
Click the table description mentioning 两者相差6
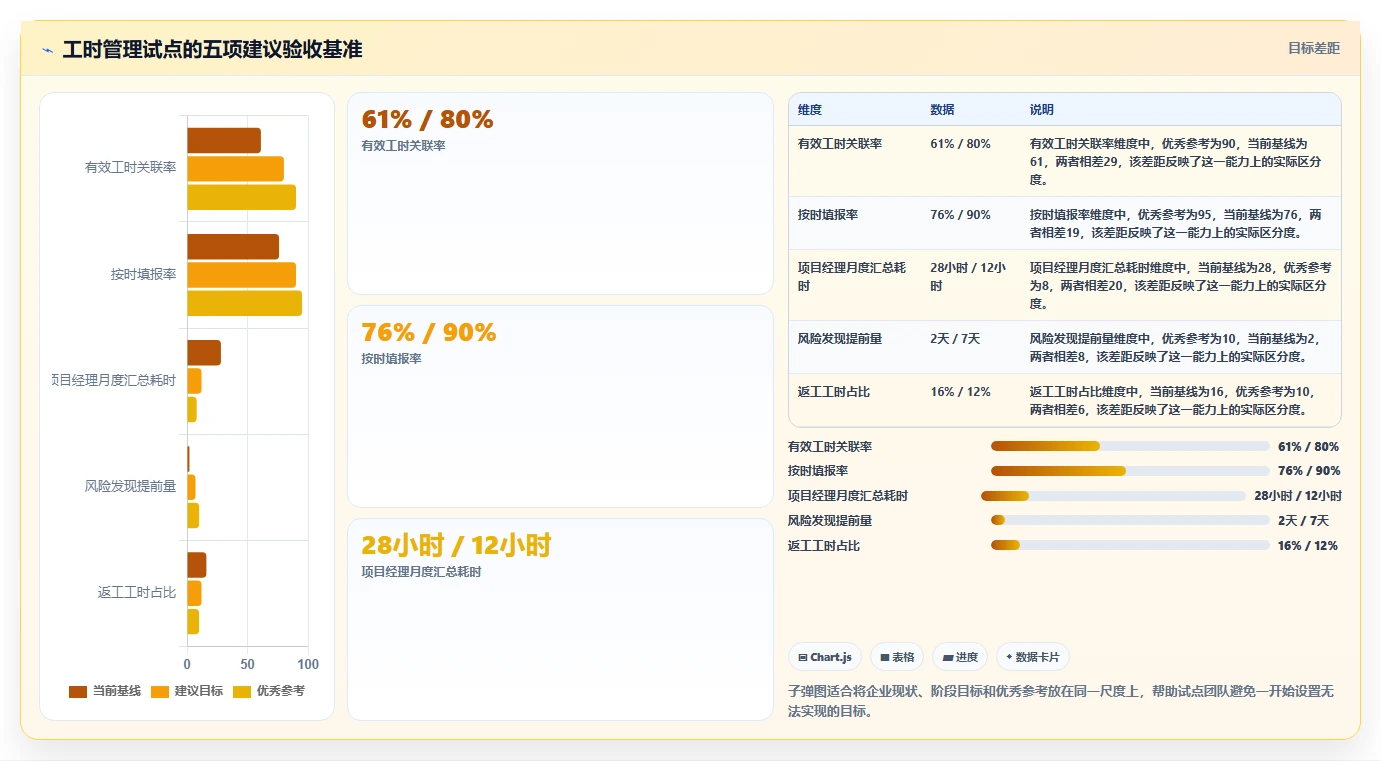click(1182, 400)
